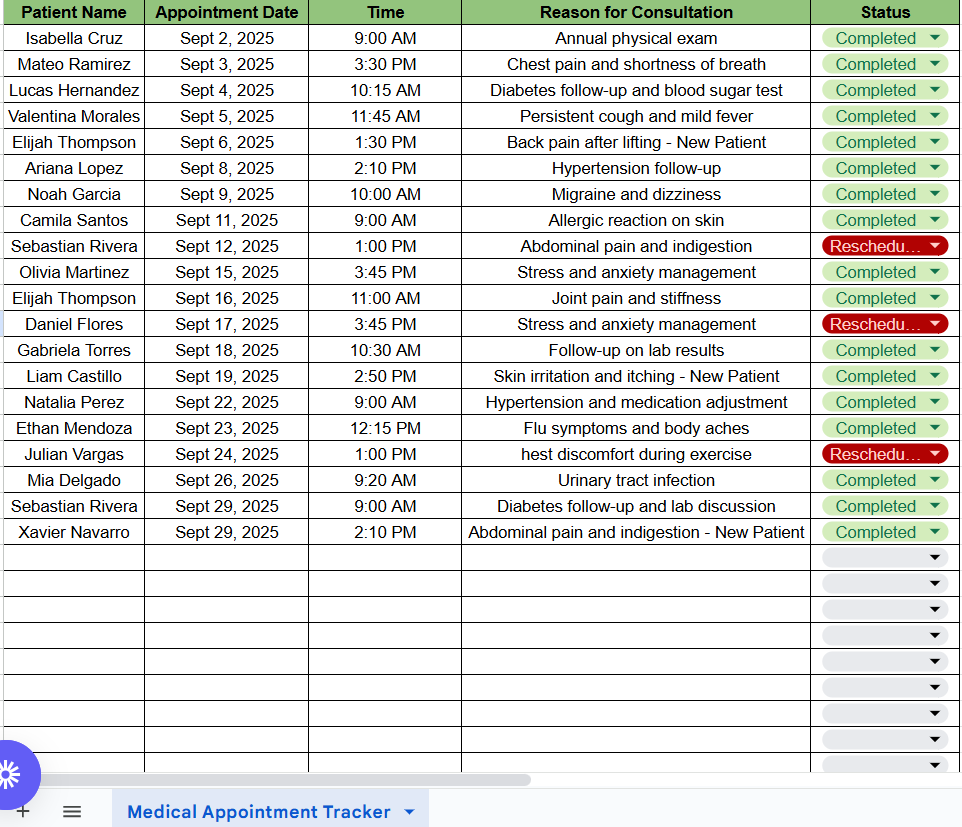Select the Valentina Morales name cell

[x=74, y=116]
